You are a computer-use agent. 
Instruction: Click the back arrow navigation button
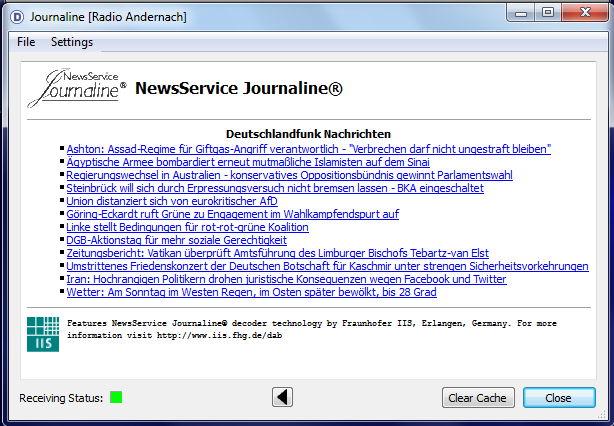[x=282, y=397]
